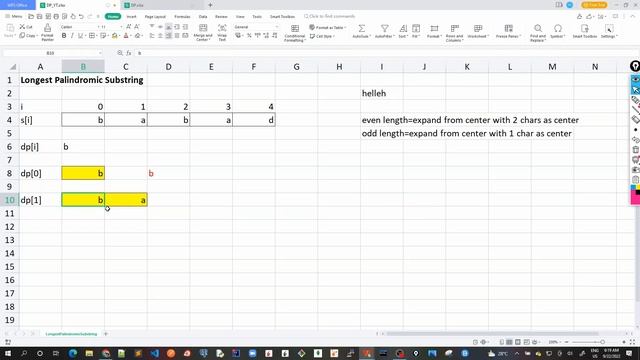The height and width of the screenshot is (360, 640).
Task: Click the increase font size icon
Action: (129, 27)
